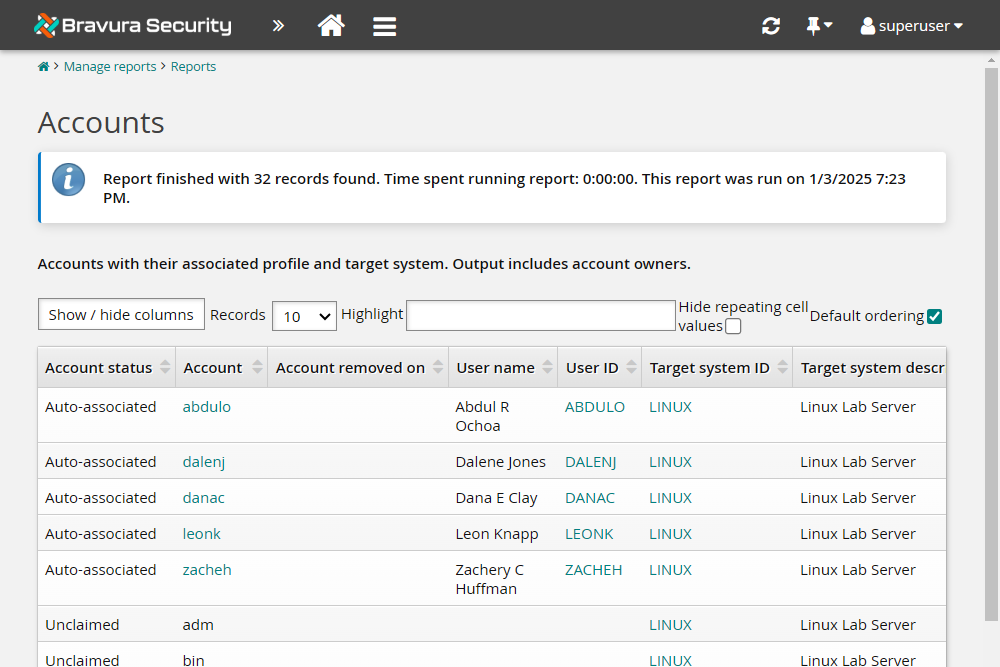Uncheck the Default ordering checkbox
Screen dimensions: 1000x667
click(x=934, y=315)
